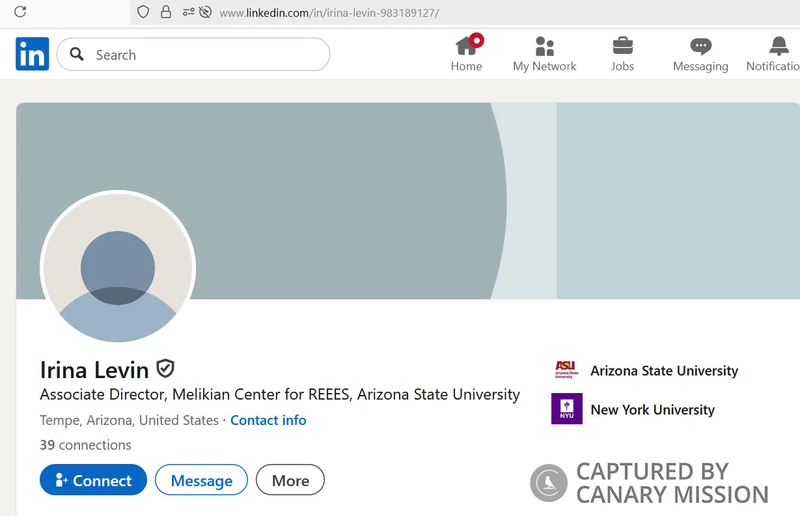Open the Arizona State University link

(646, 370)
